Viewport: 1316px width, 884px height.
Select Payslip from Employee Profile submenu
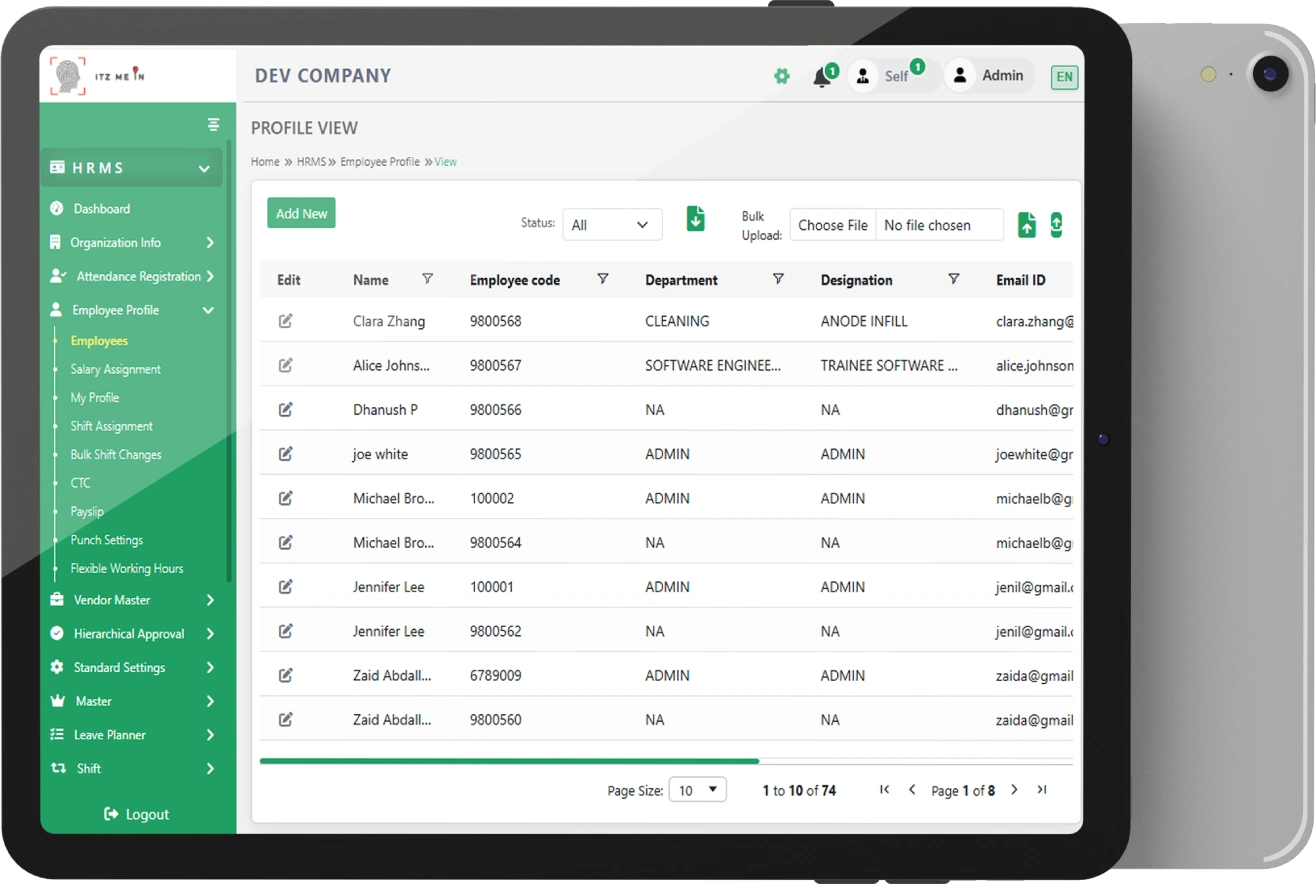tap(87, 511)
